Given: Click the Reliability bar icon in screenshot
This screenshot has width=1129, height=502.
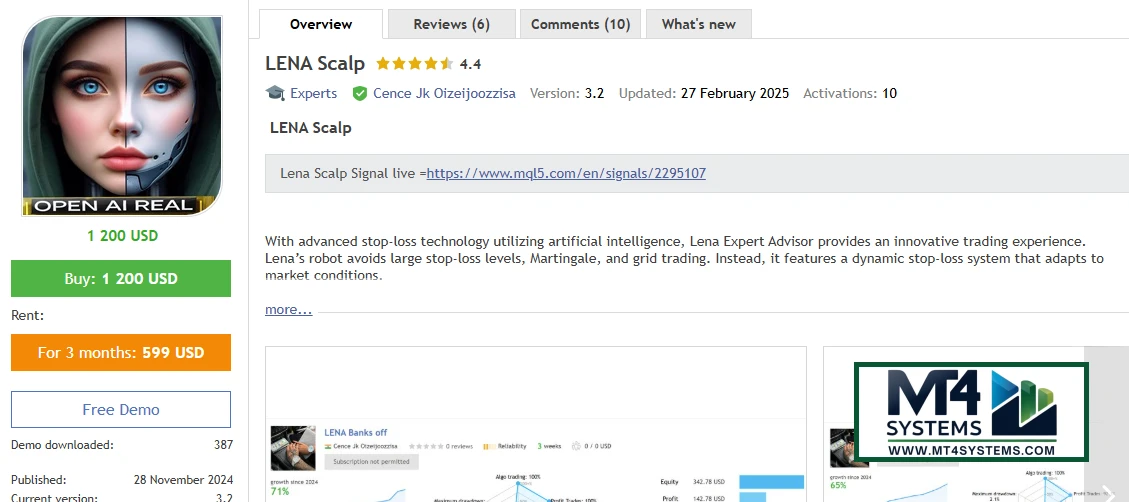Looking at the screenshot, I should coord(488,446).
